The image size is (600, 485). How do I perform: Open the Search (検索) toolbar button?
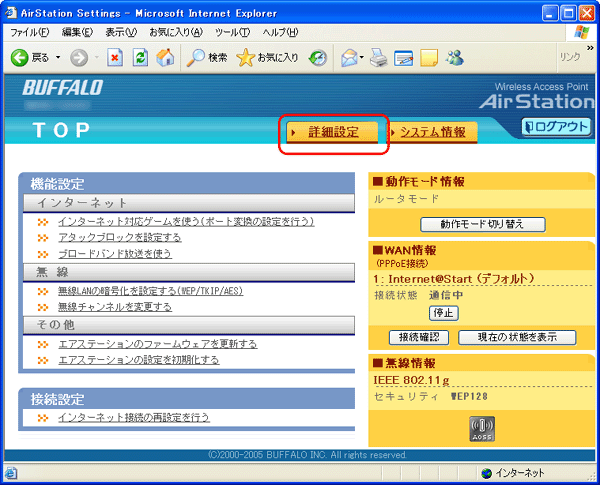(208, 57)
